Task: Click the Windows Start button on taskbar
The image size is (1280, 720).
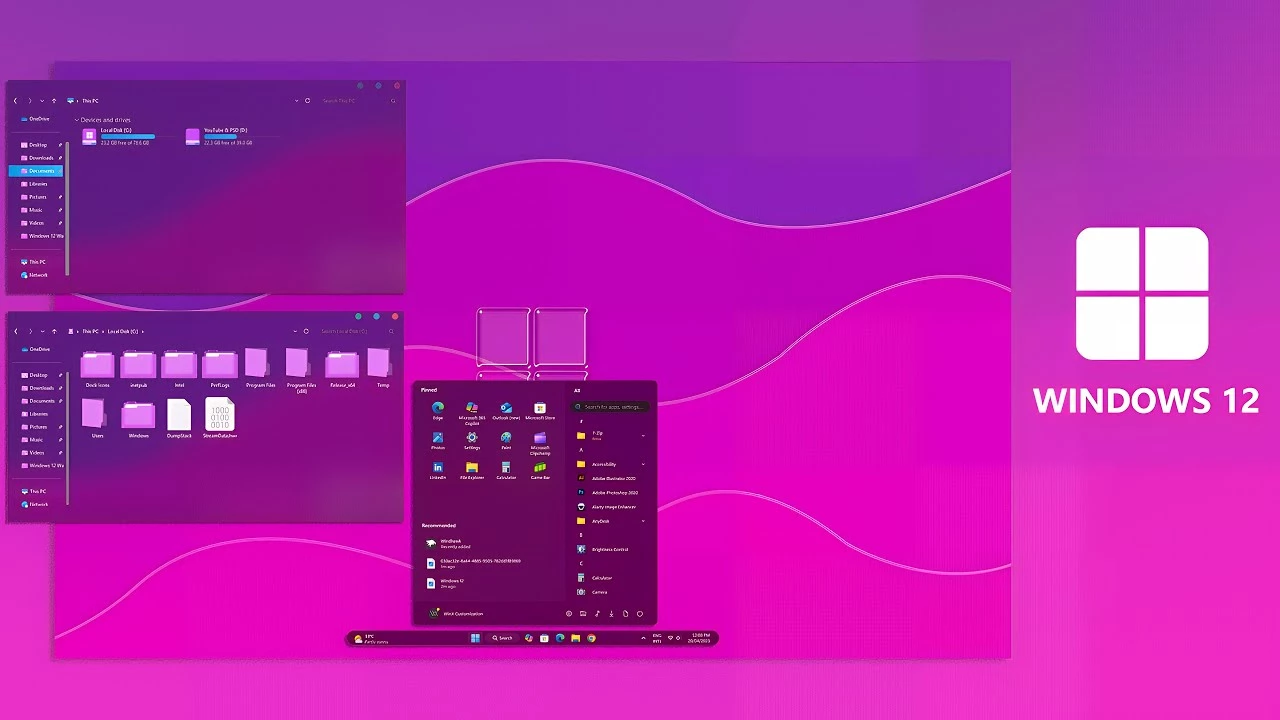Action: (x=475, y=638)
